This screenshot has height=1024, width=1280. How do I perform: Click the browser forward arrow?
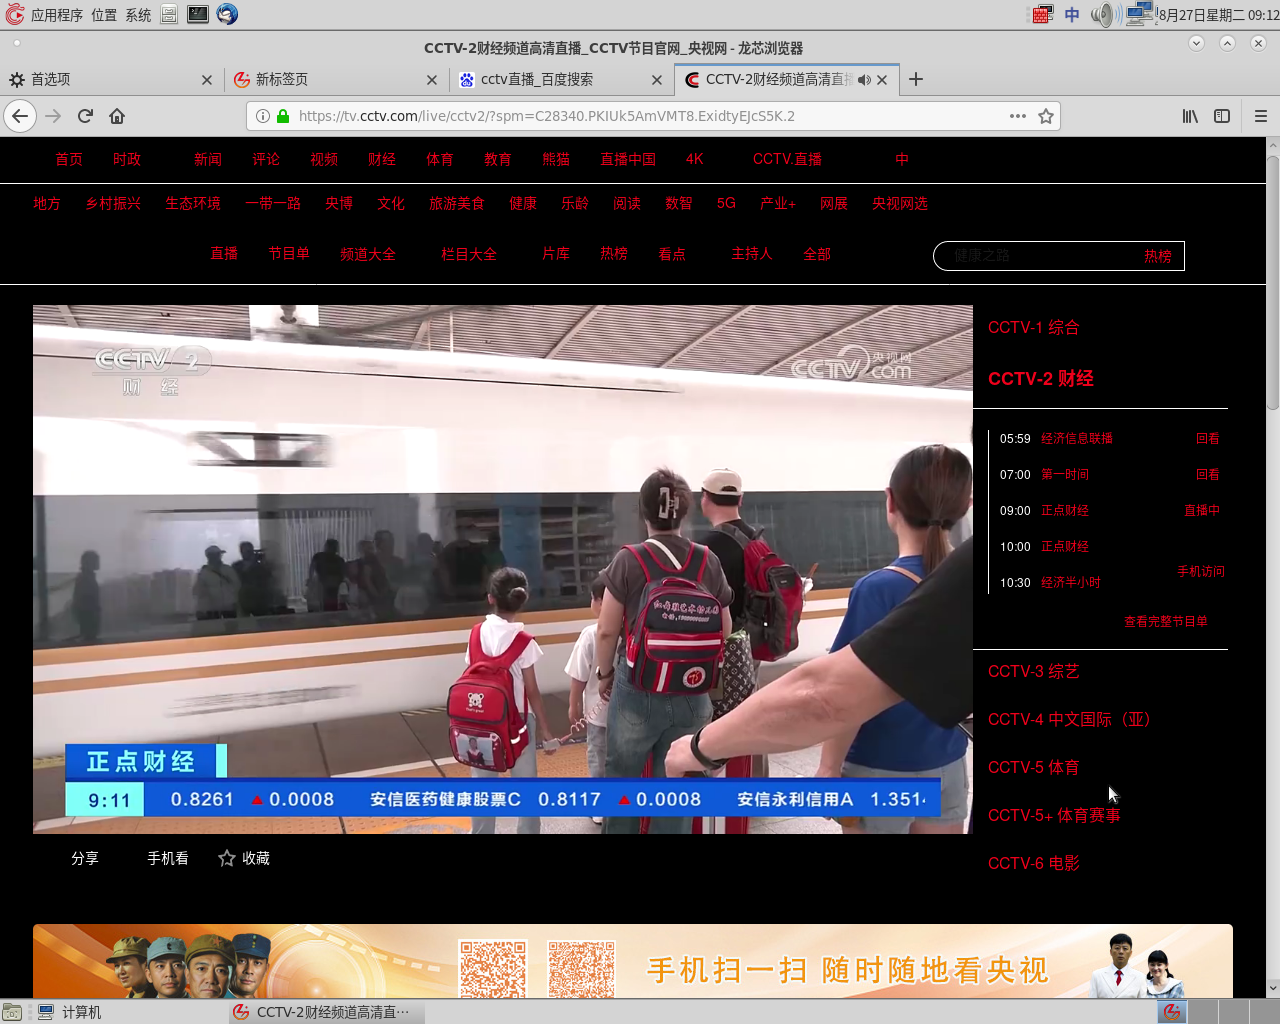[53, 116]
